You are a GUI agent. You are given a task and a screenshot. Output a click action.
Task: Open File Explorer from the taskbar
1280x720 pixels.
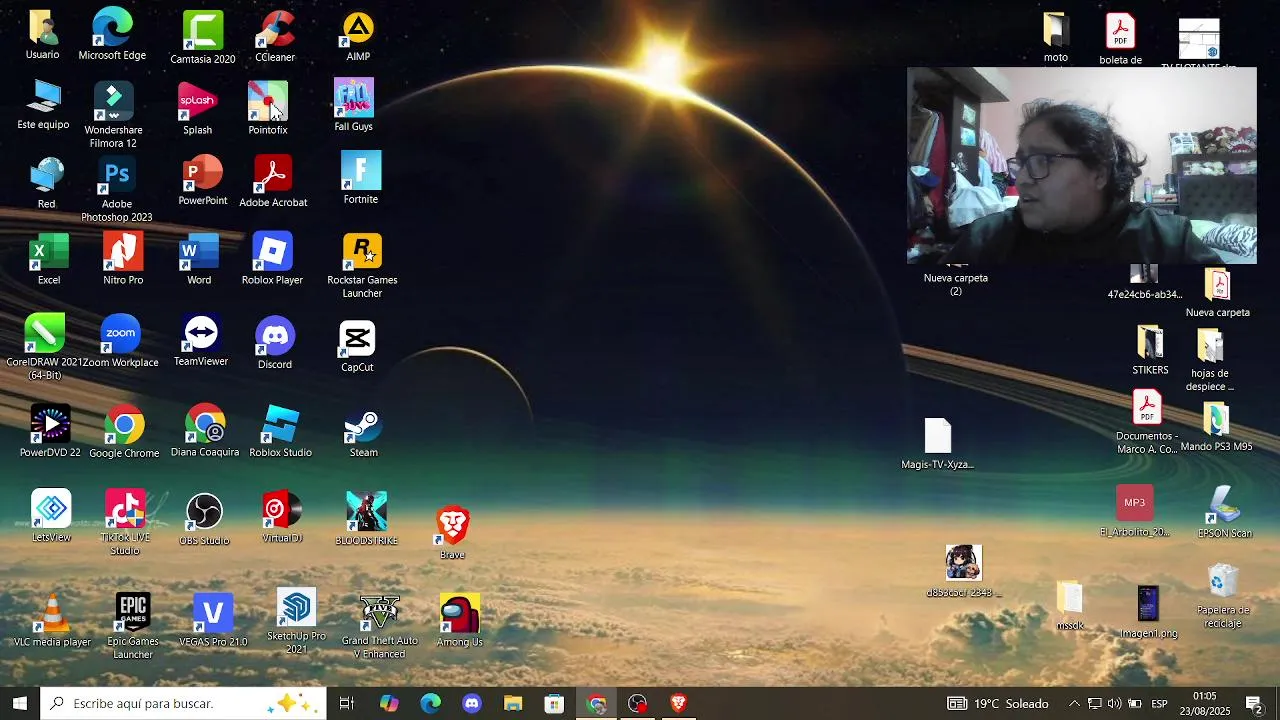513,703
